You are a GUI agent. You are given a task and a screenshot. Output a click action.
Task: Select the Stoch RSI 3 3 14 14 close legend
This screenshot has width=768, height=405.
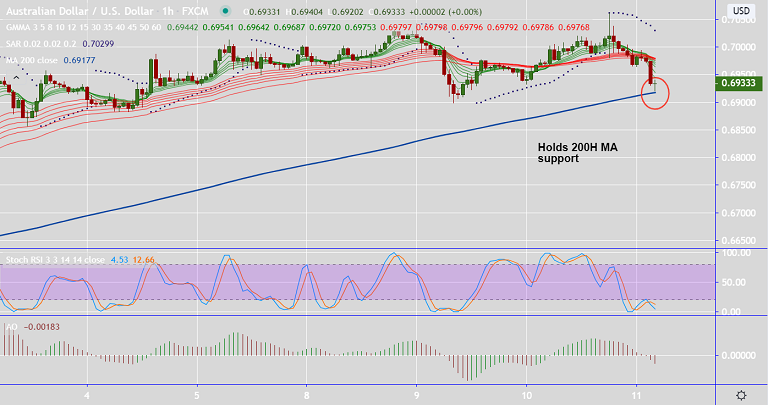click(55, 260)
